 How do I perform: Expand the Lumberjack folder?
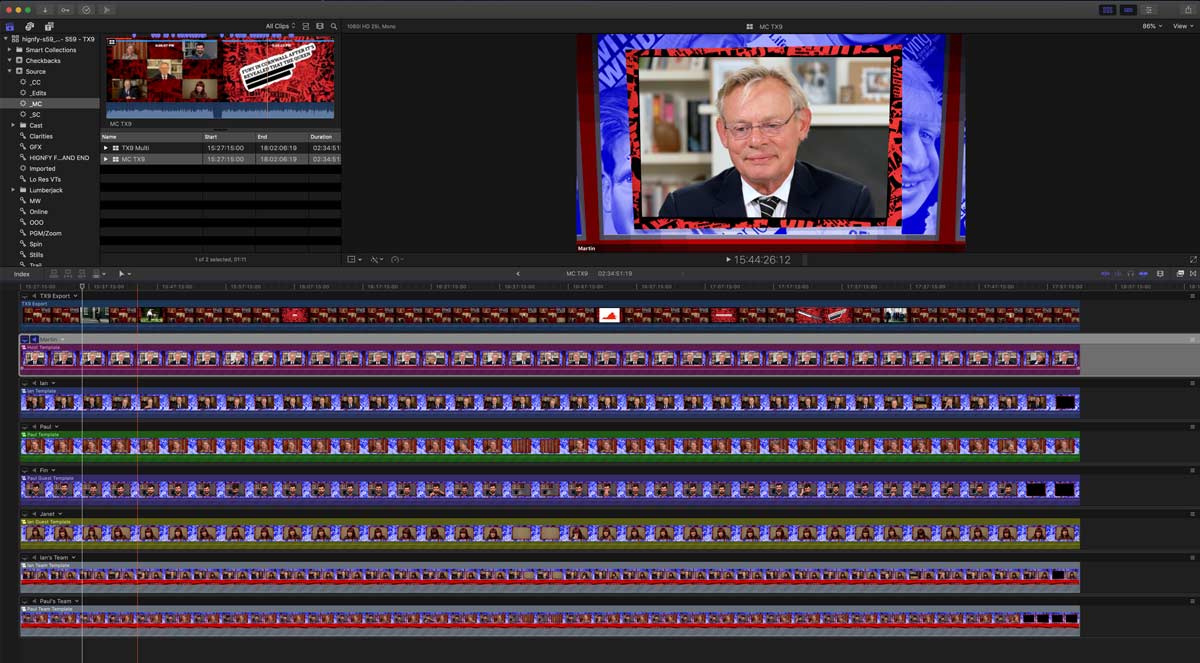click(x=13, y=190)
